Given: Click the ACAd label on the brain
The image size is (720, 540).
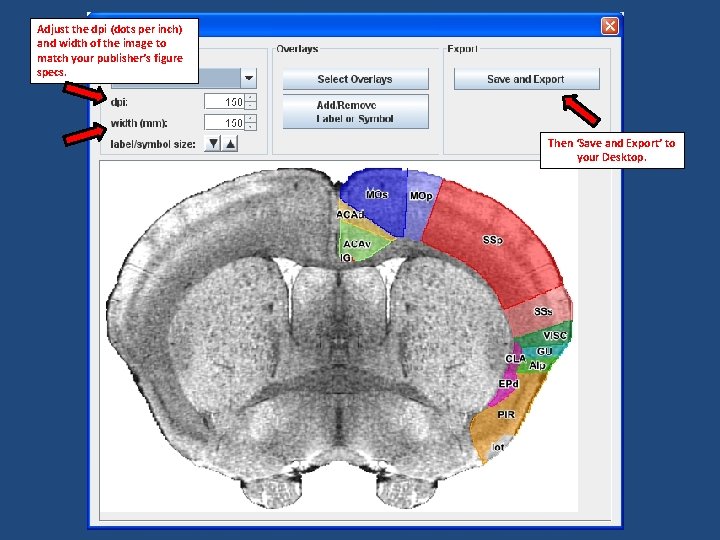Looking at the screenshot, I should pyautogui.click(x=350, y=214).
